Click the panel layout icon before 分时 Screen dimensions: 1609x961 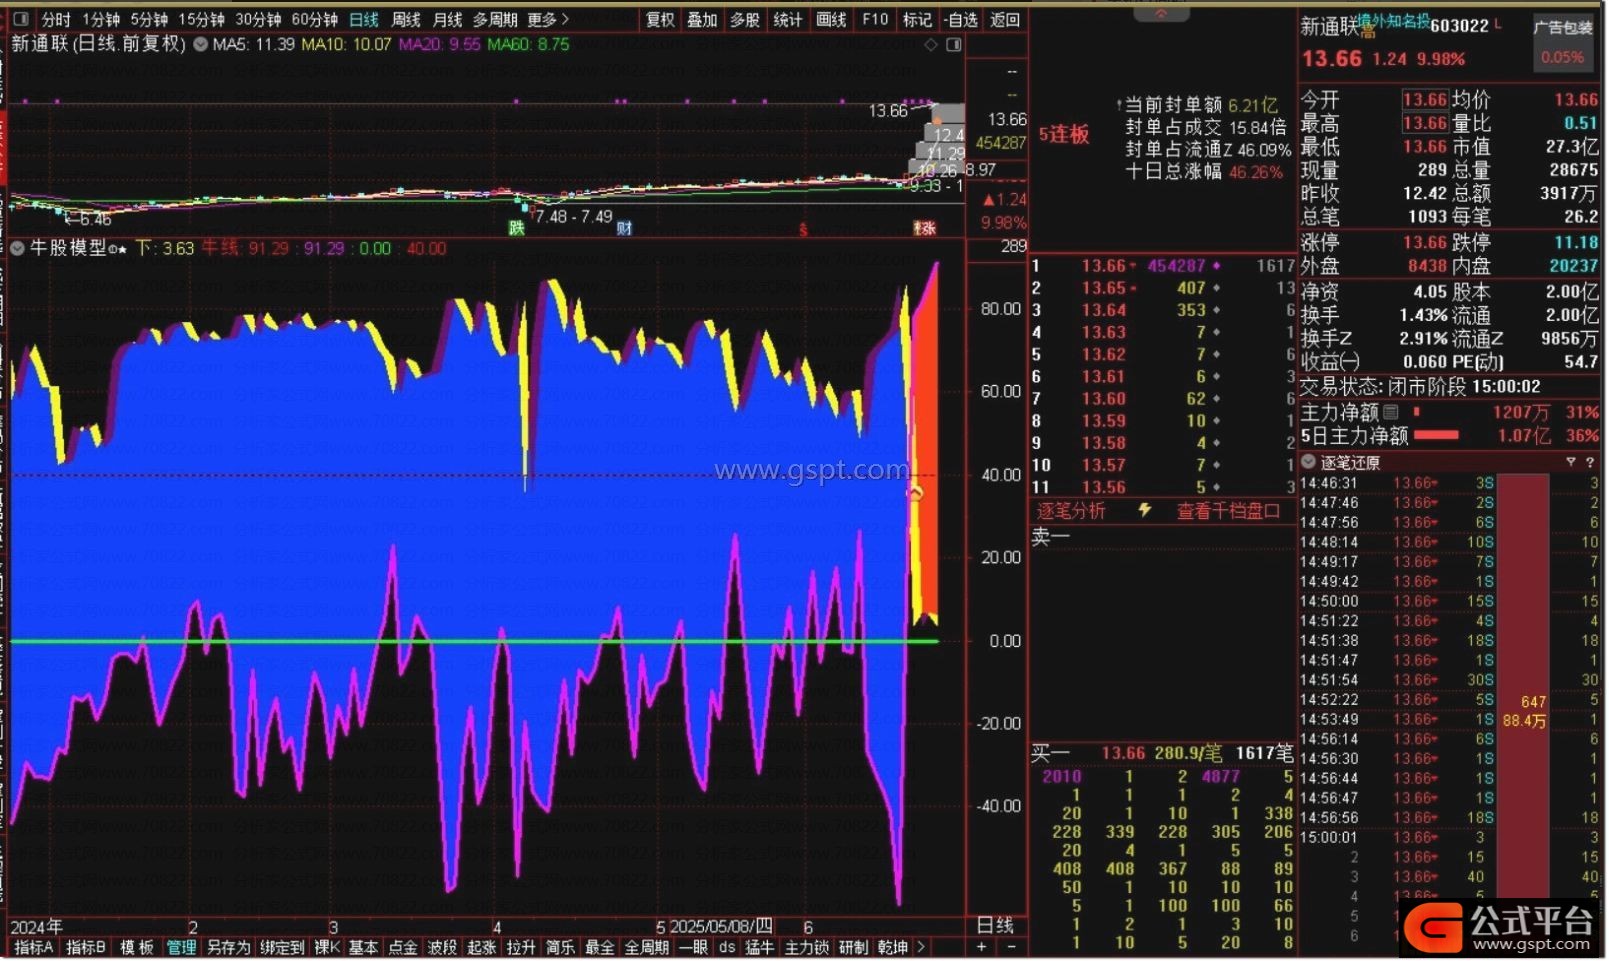click(22, 19)
